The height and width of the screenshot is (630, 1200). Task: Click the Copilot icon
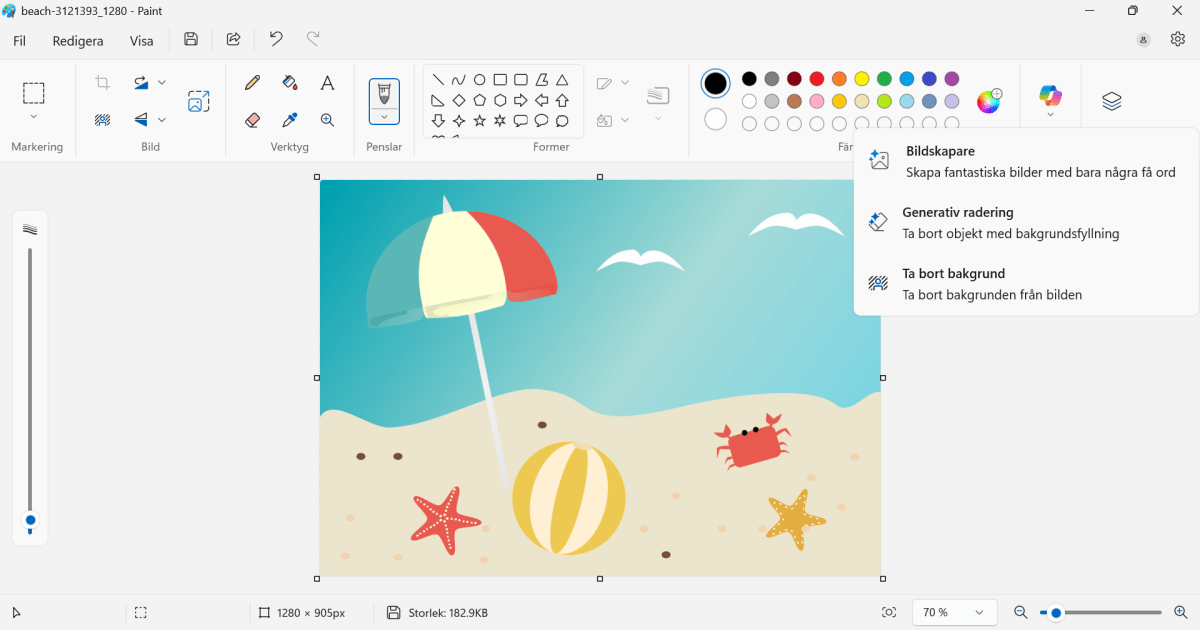click(1049, 96)
